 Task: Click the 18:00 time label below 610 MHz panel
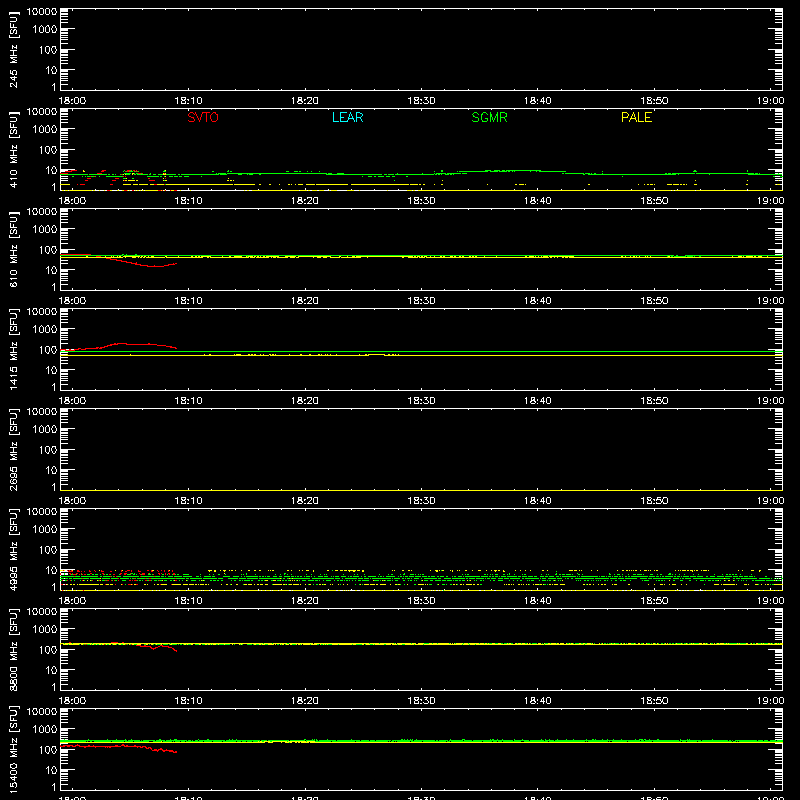[72, 301]
